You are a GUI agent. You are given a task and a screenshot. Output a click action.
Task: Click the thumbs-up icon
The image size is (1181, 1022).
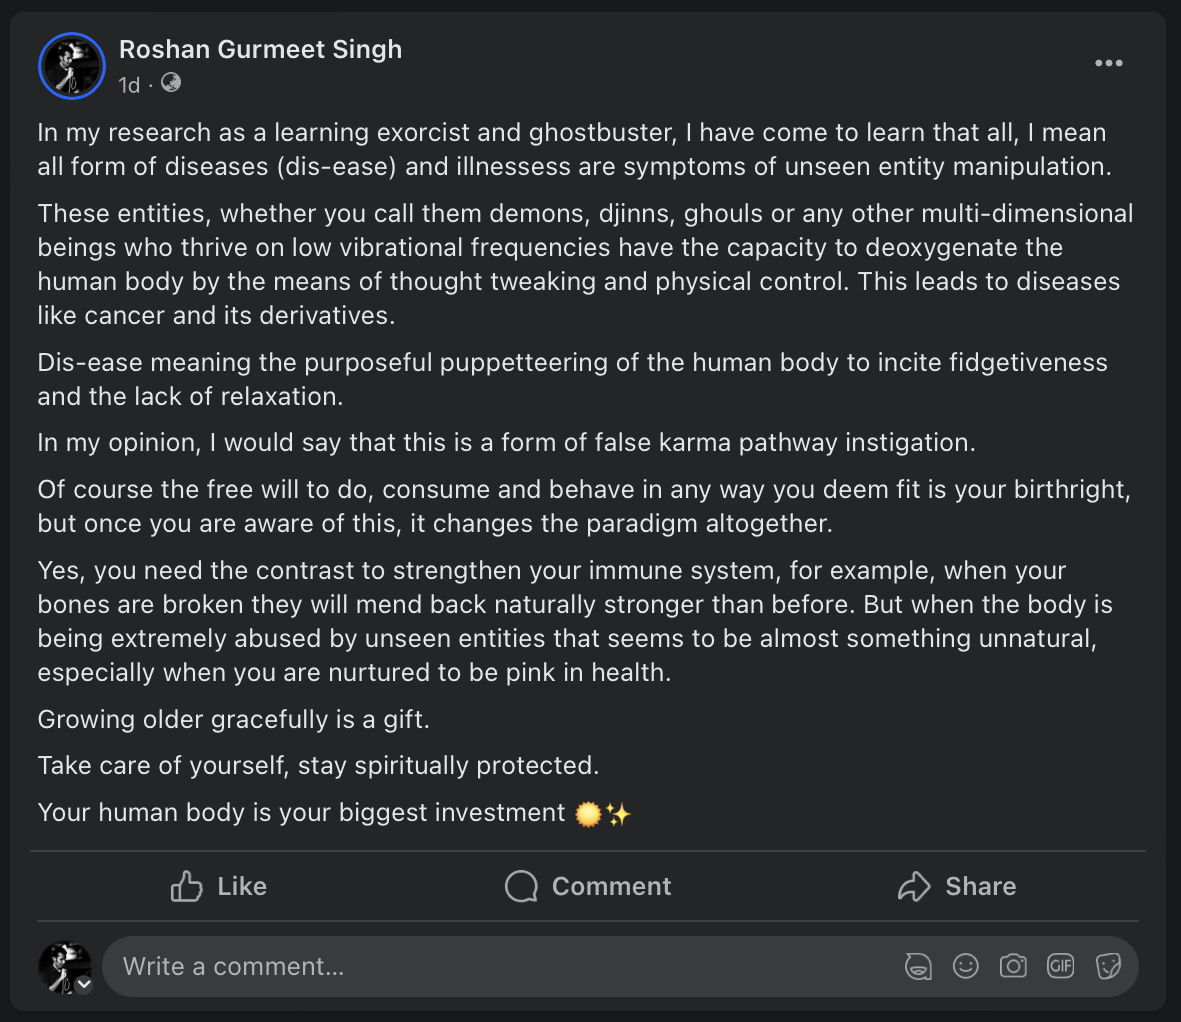click(x=186, y=886)
